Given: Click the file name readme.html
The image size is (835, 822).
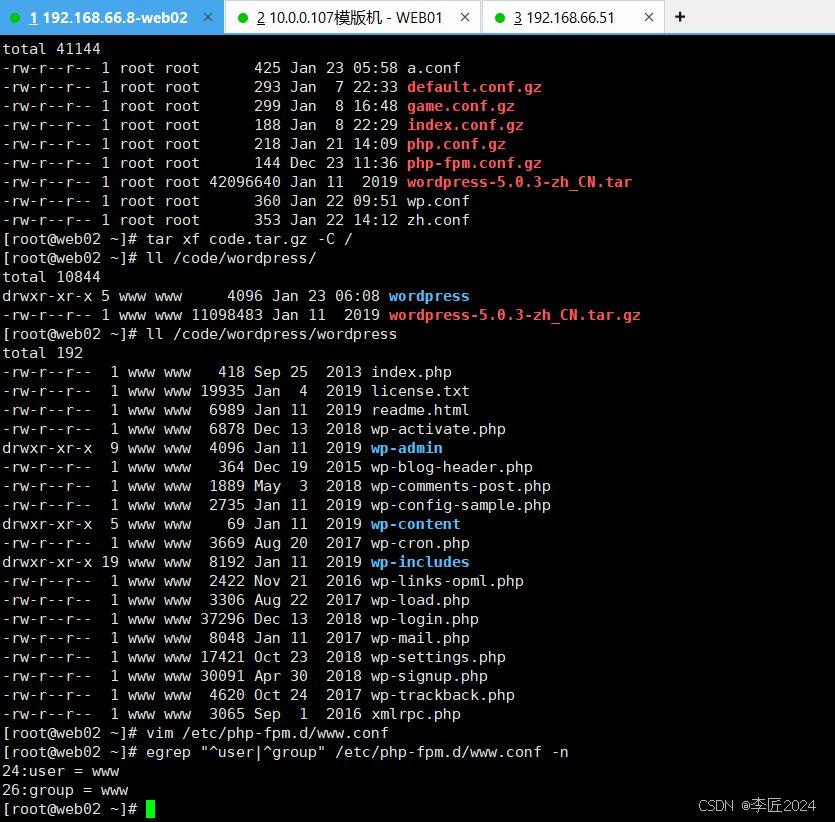Looking at the screenshot, I should (x=420, y=410).
